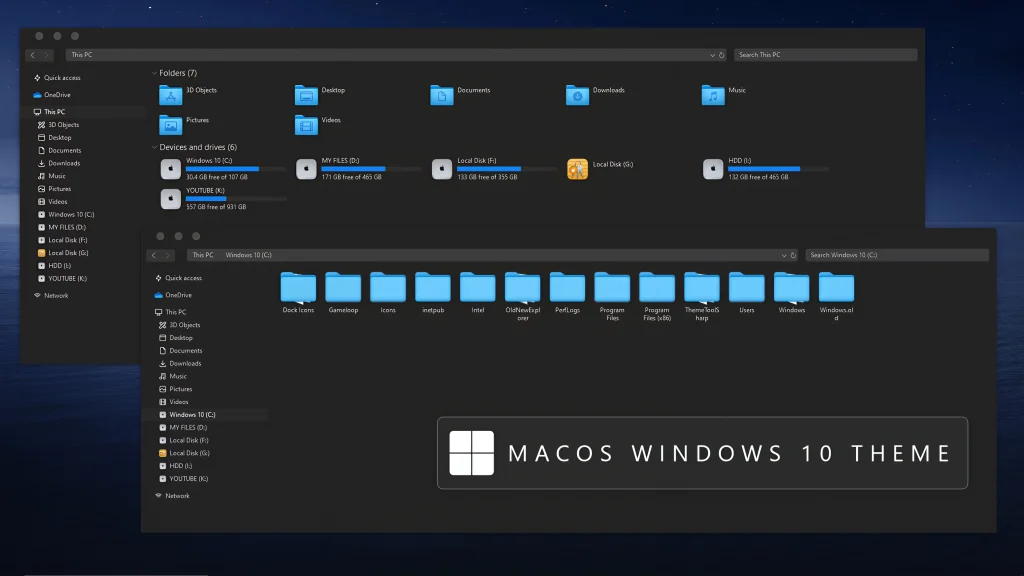Viewport: 1024px width, 576px height.
Task: Select MY FILES (D:) in back window sidebar
Action: tap(61, 227)
